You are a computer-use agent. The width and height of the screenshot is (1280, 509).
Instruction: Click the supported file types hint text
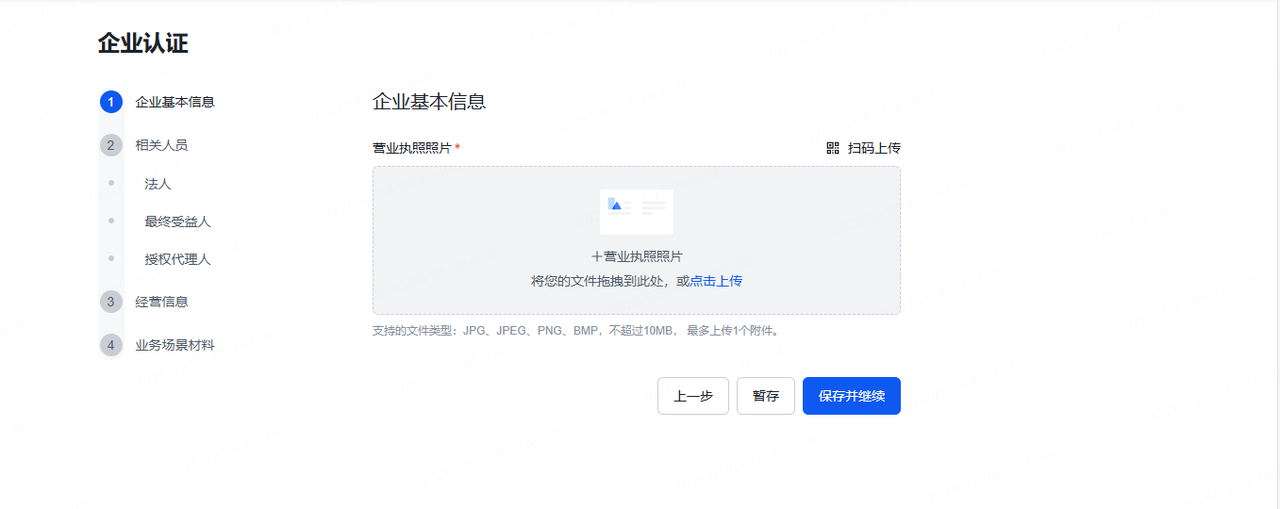pyautogui.click(x=575, y=331)
